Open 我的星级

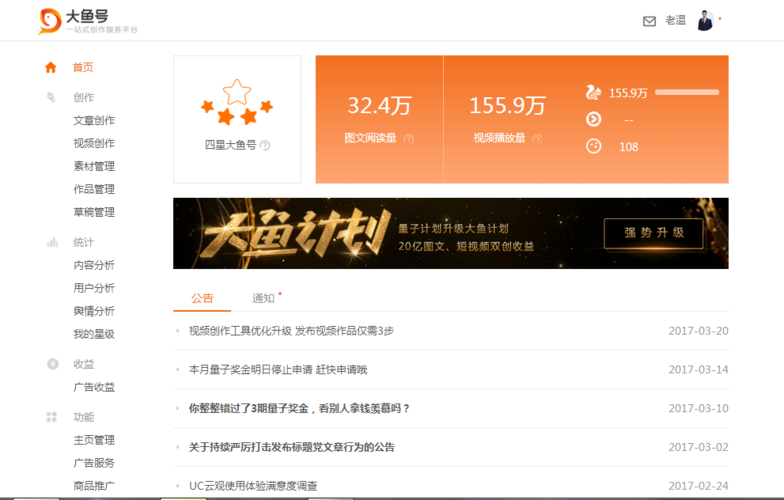[x=94, y=334]
